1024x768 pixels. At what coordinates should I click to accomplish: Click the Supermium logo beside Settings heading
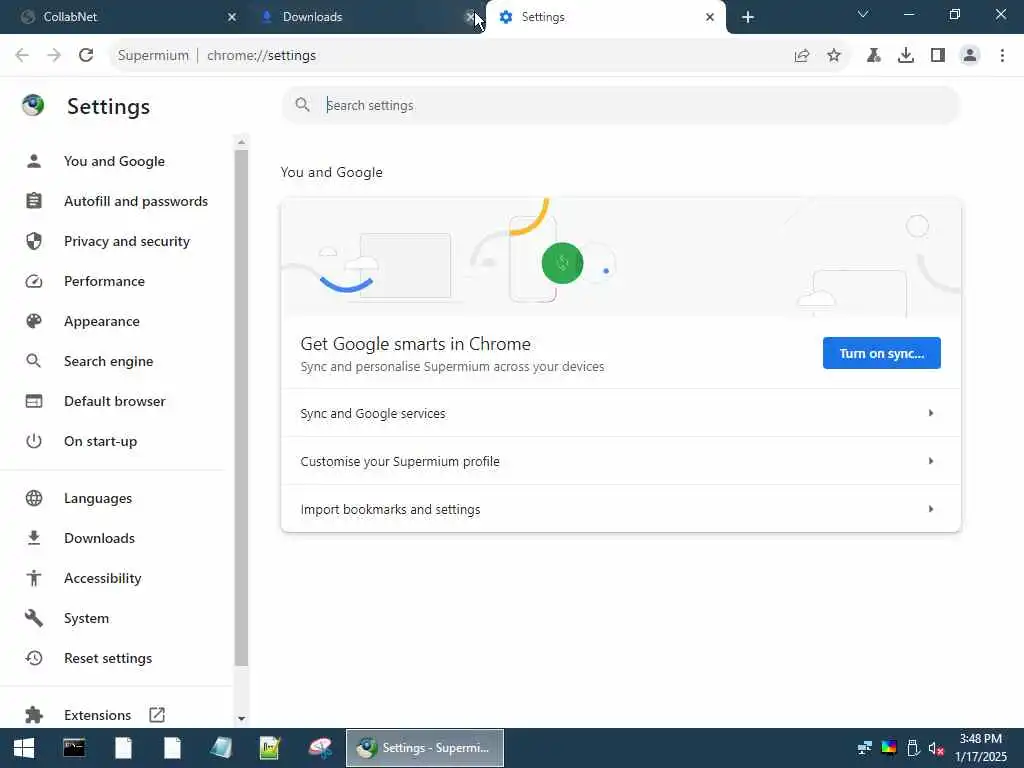coord(33,104)
